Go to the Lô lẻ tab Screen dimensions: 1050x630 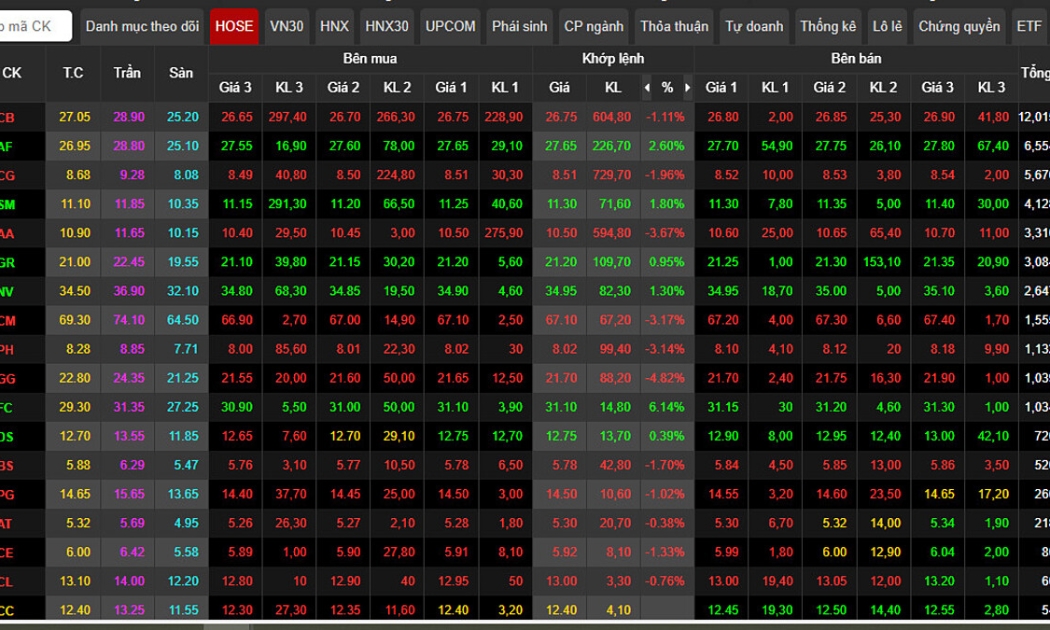(887, 26)
